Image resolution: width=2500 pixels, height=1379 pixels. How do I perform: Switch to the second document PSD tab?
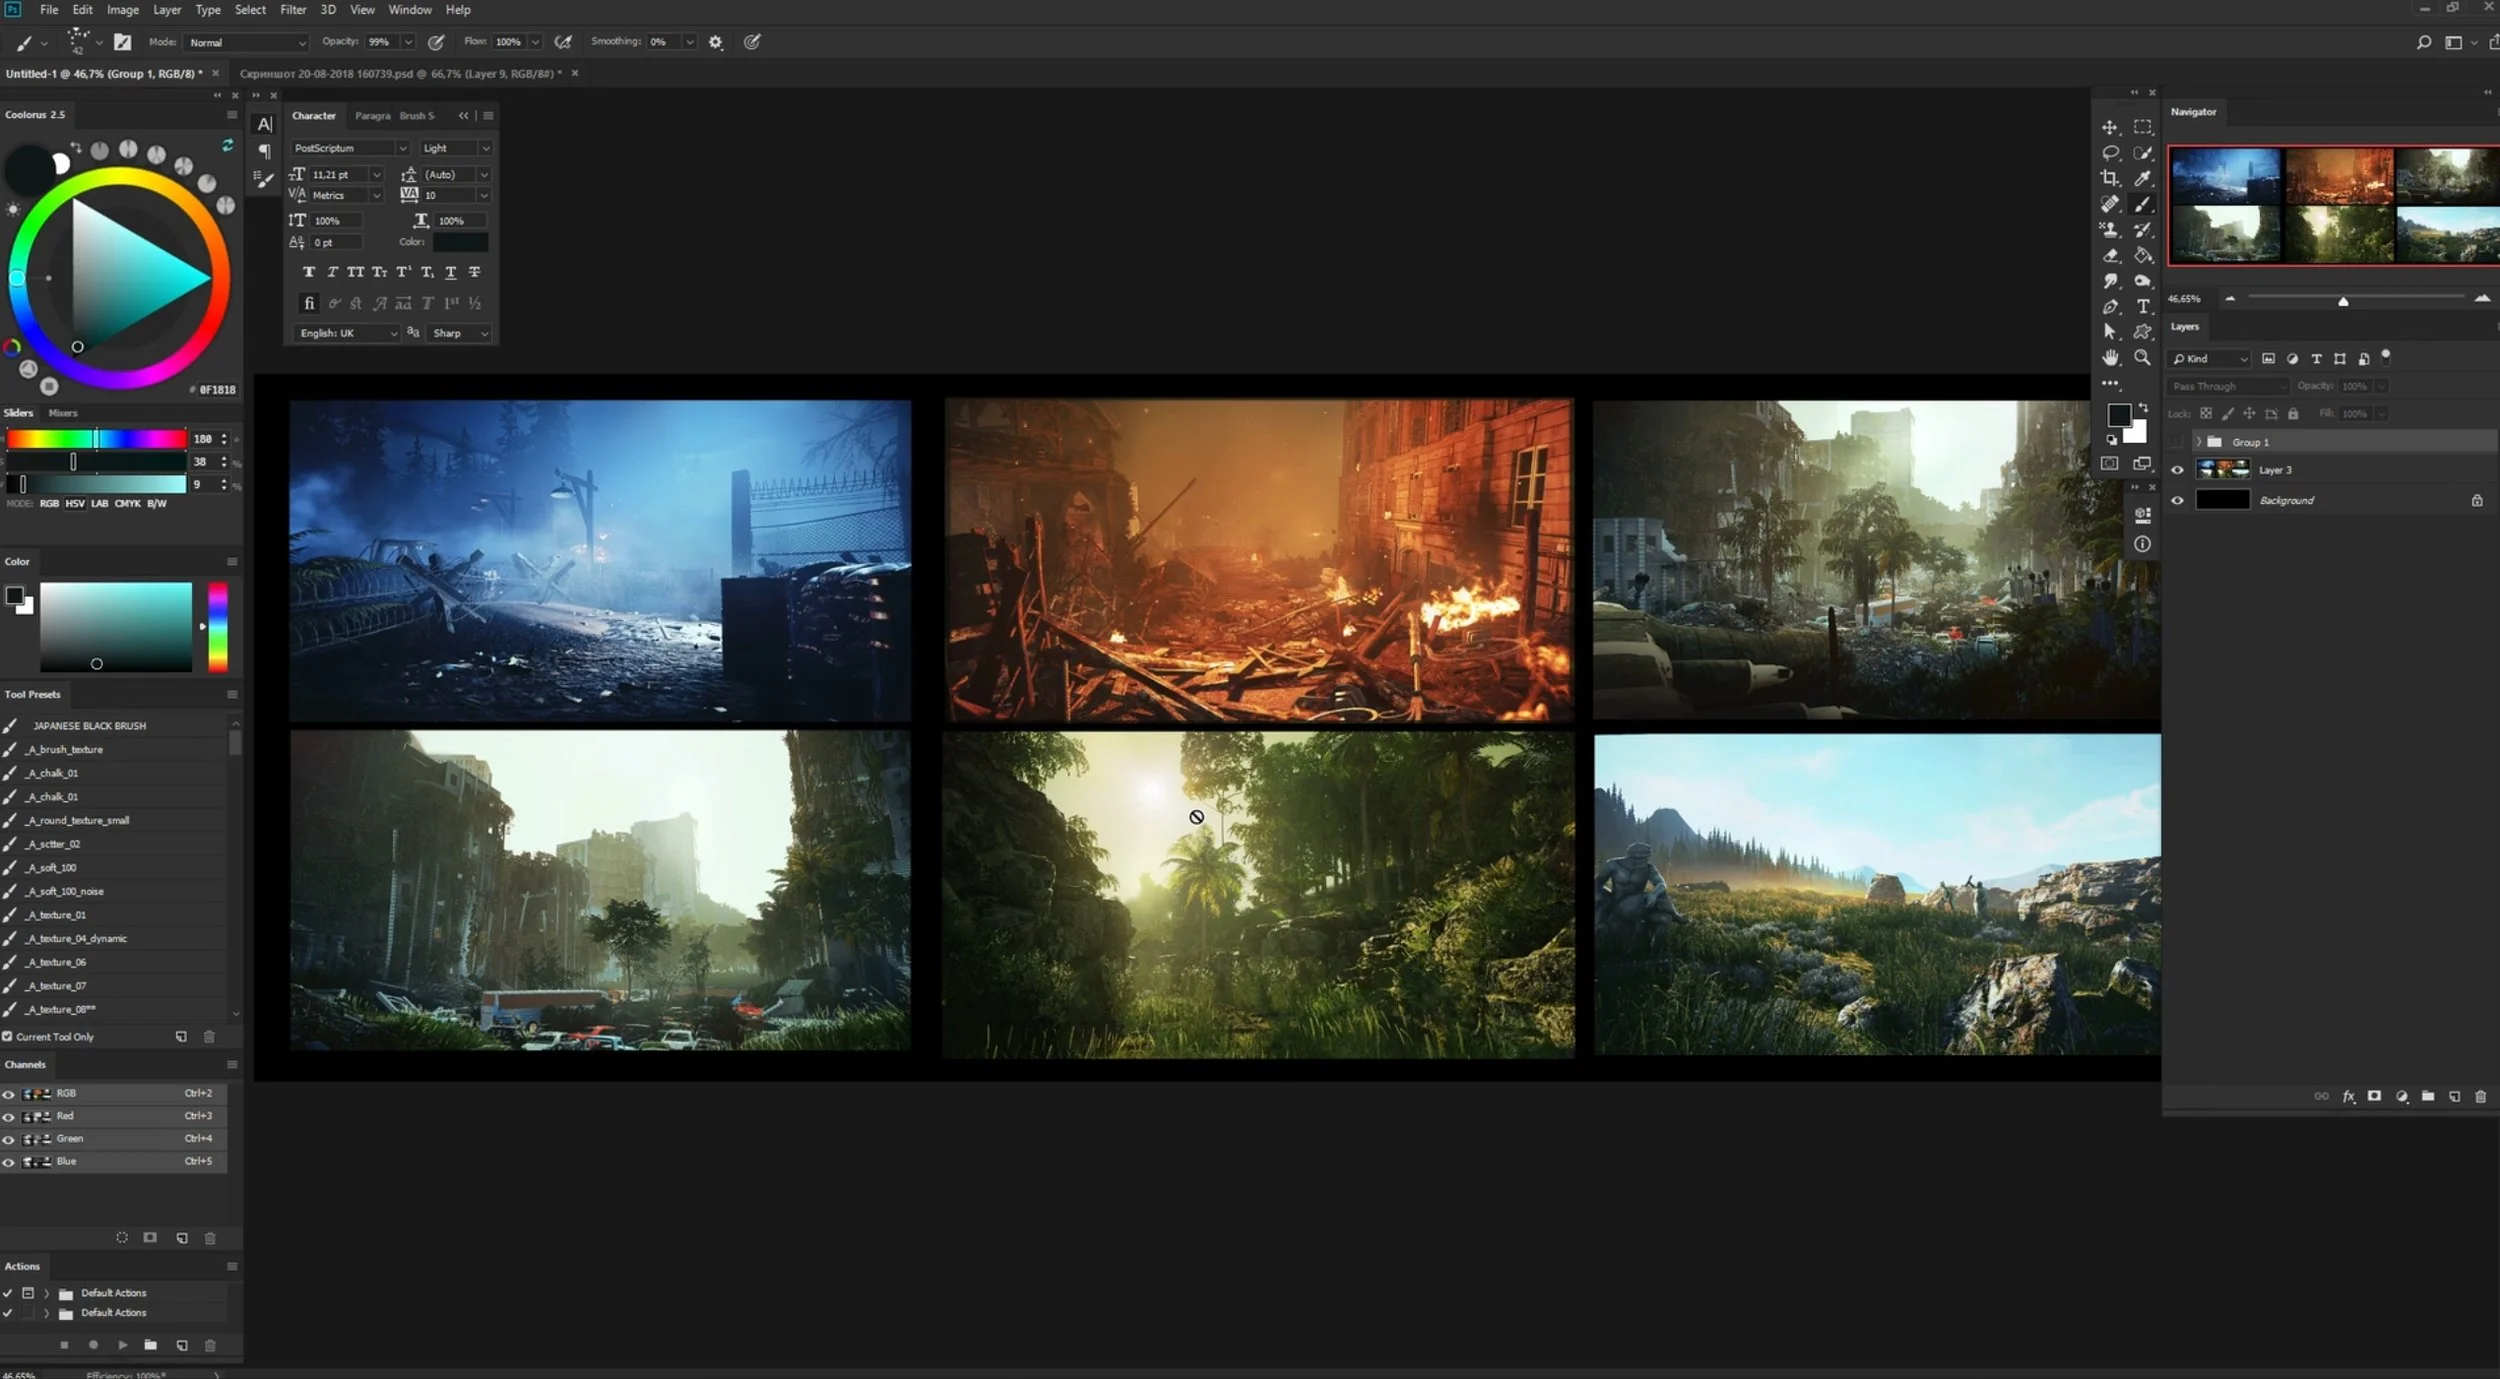pyautogui.click(x=401, y=74)
